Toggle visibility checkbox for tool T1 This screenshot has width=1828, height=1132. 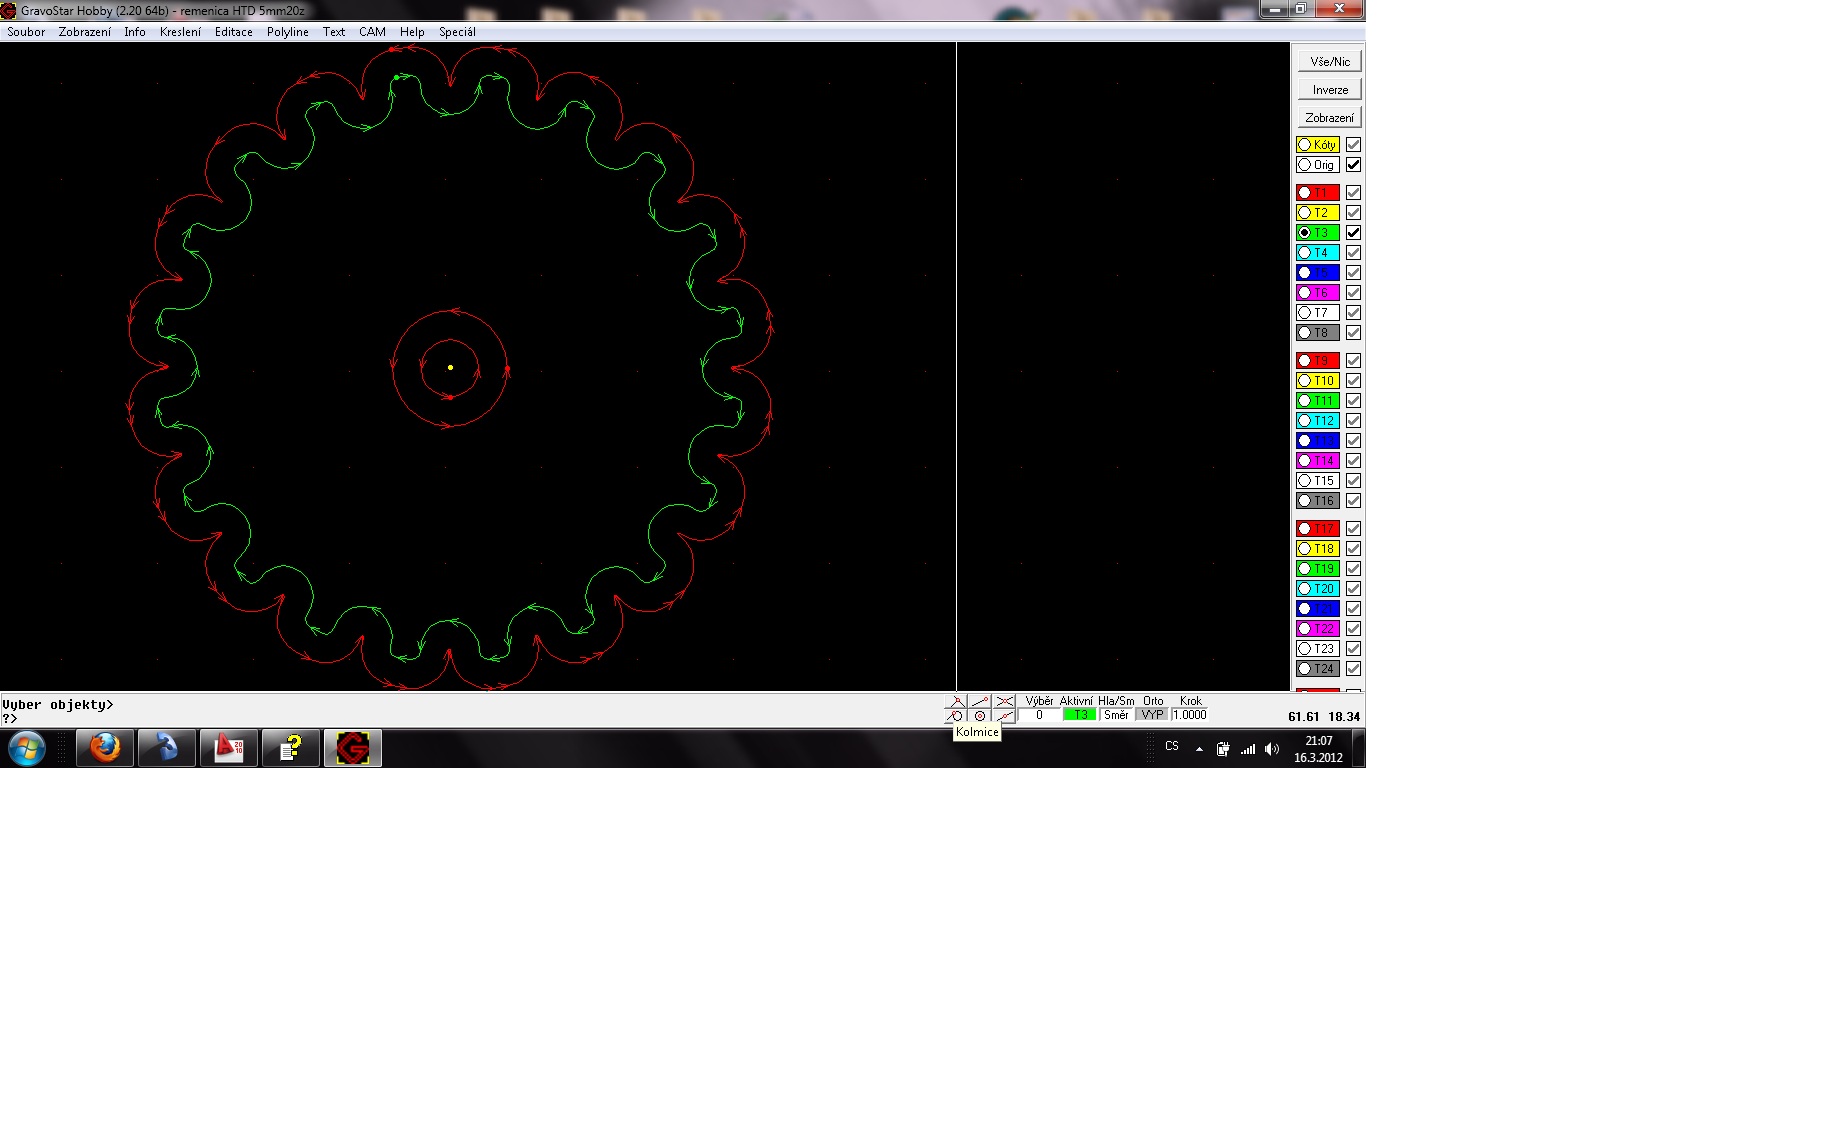click(x=1353, y=193)
